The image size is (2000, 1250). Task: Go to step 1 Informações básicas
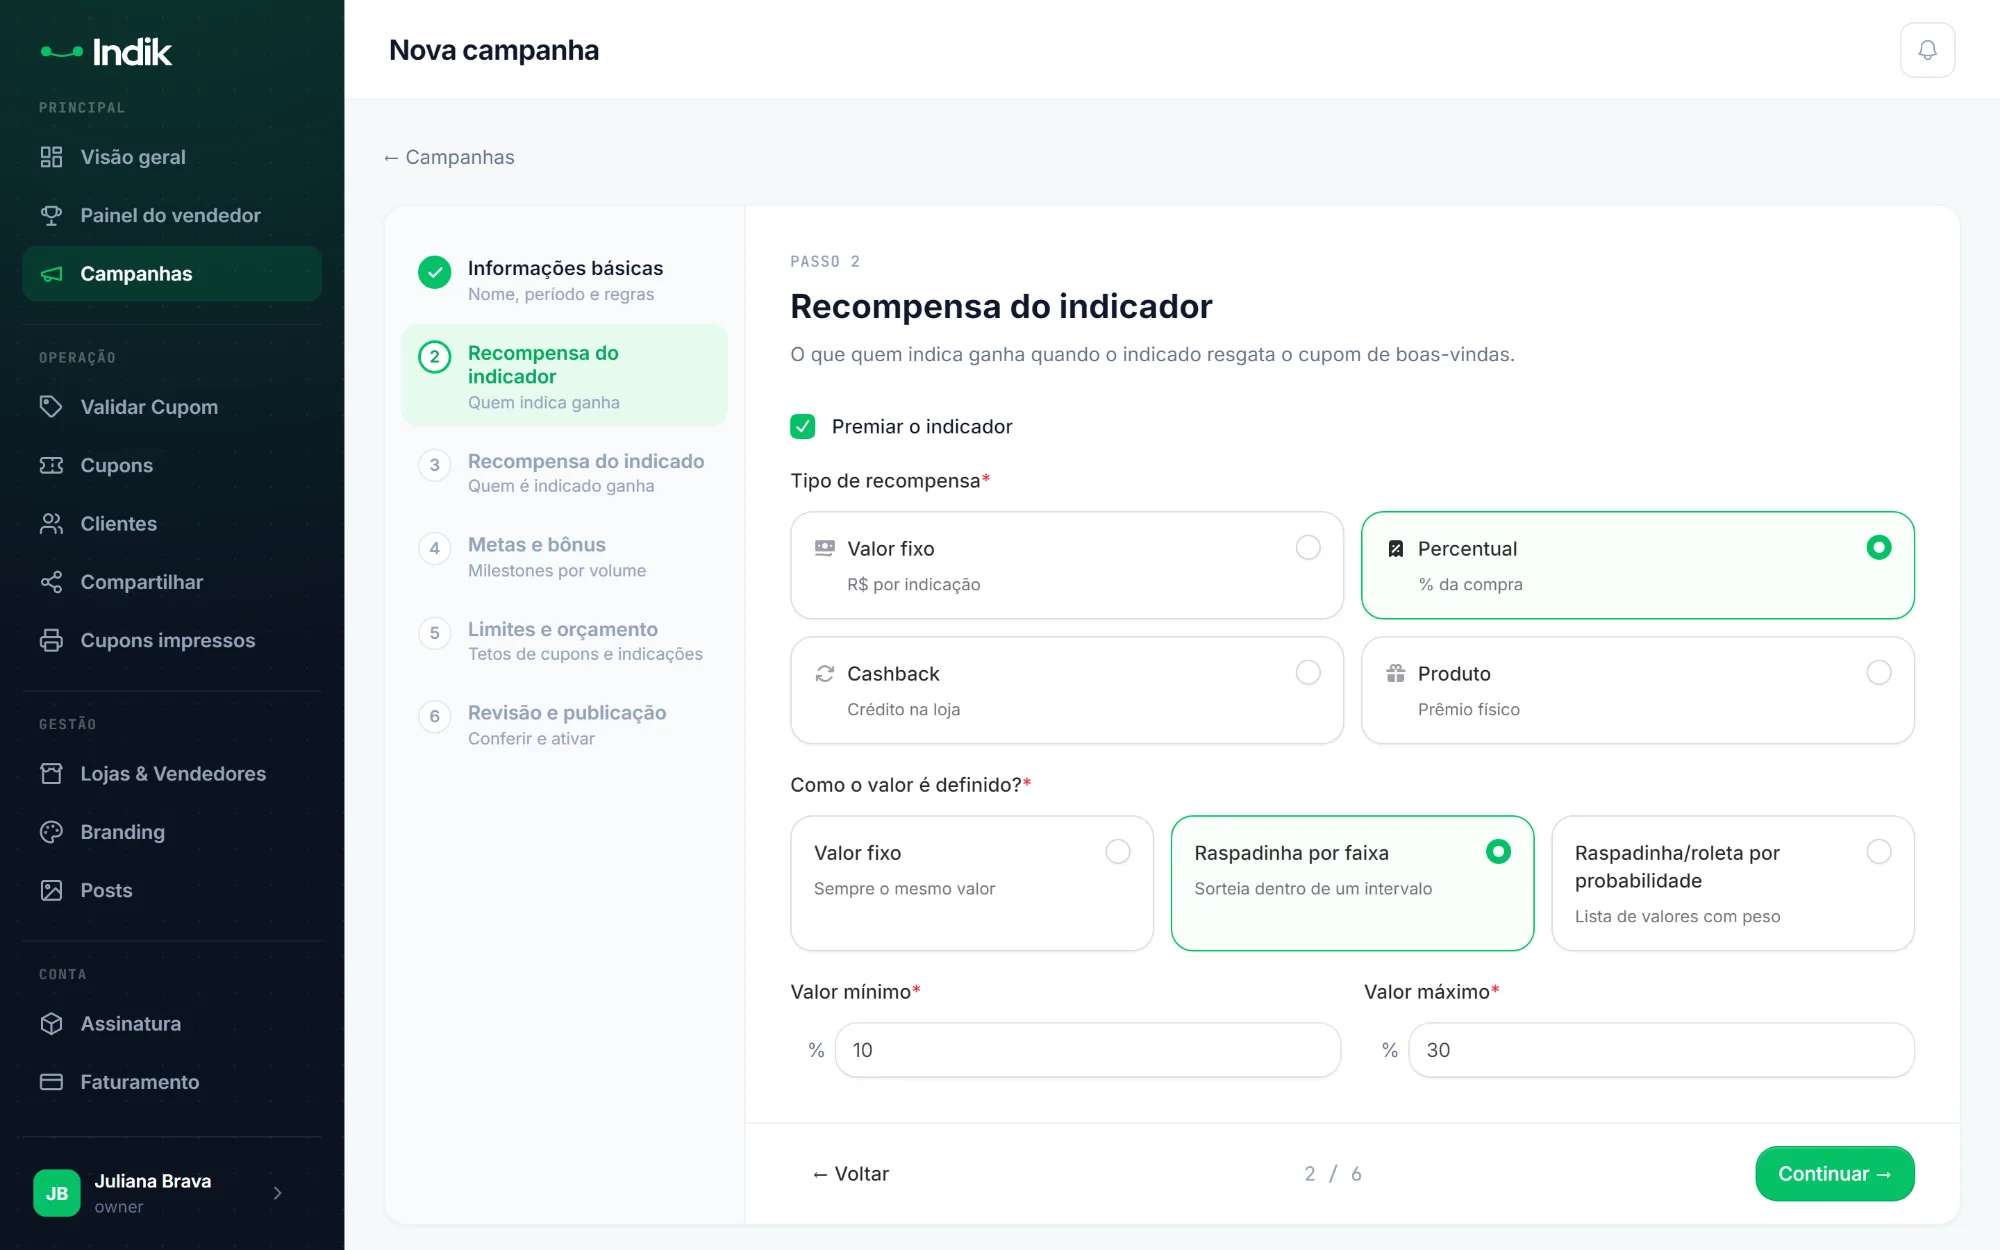pos(564,280)
